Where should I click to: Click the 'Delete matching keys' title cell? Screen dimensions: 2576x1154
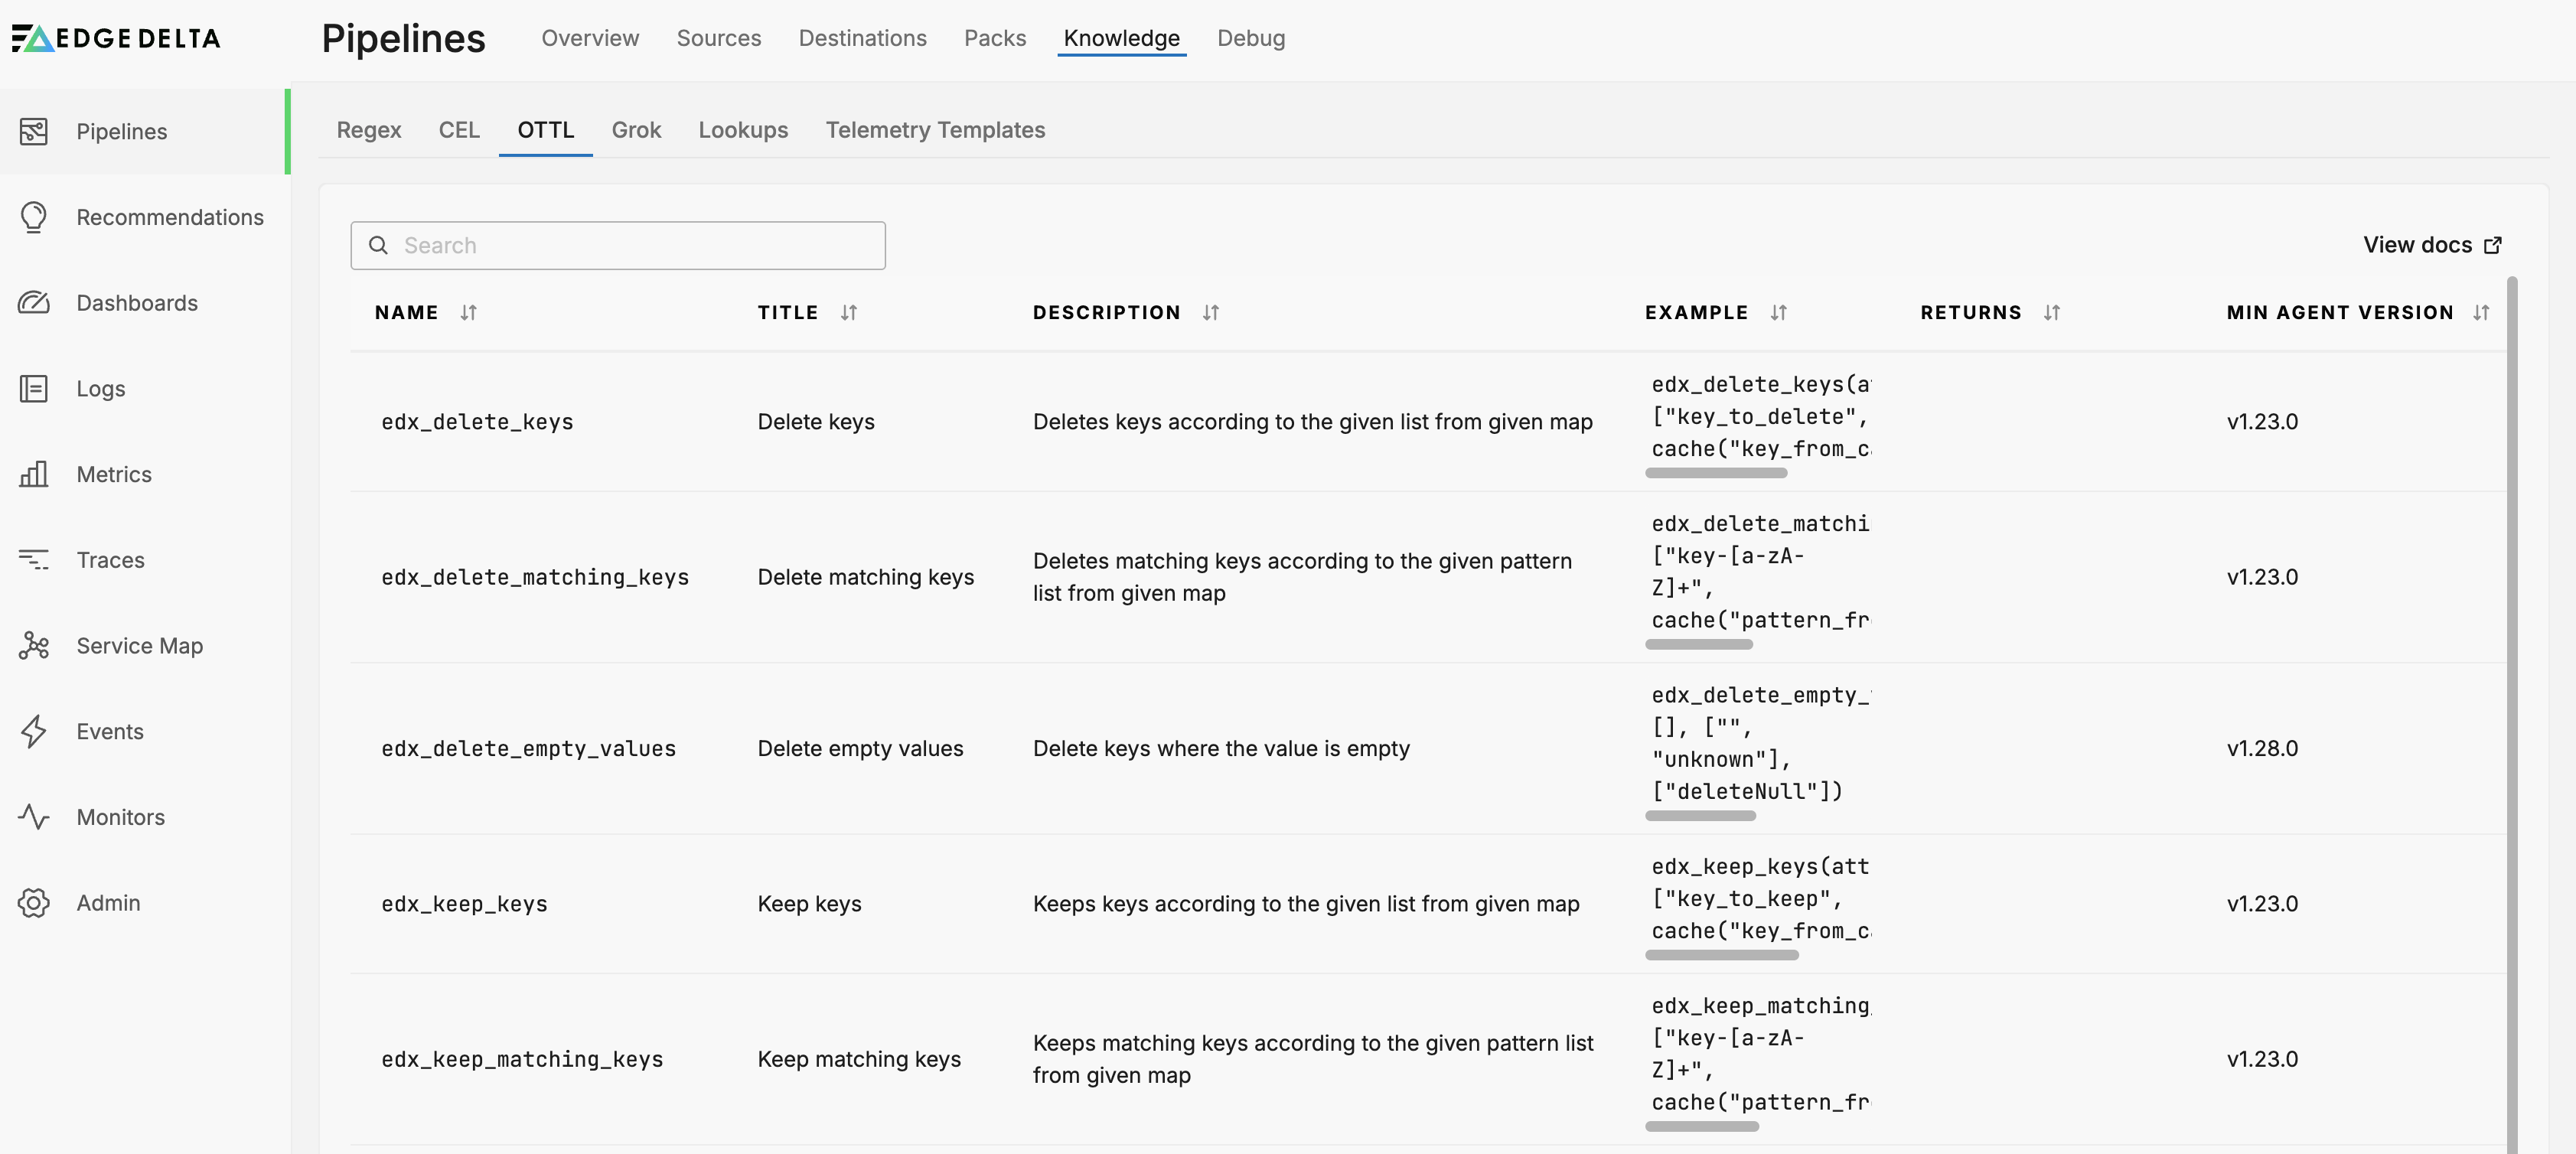click(866, 577)
